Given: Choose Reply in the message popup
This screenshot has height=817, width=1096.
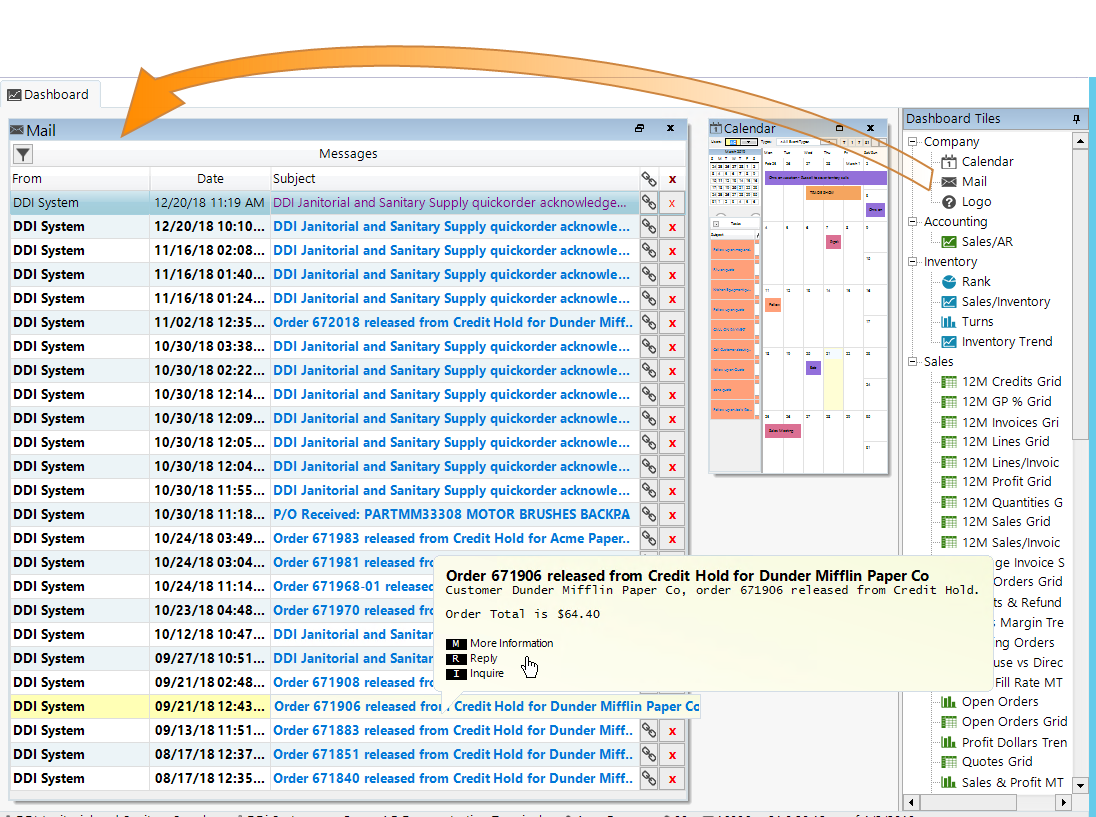Looking at the screenshot, I should tap(483, 659).
